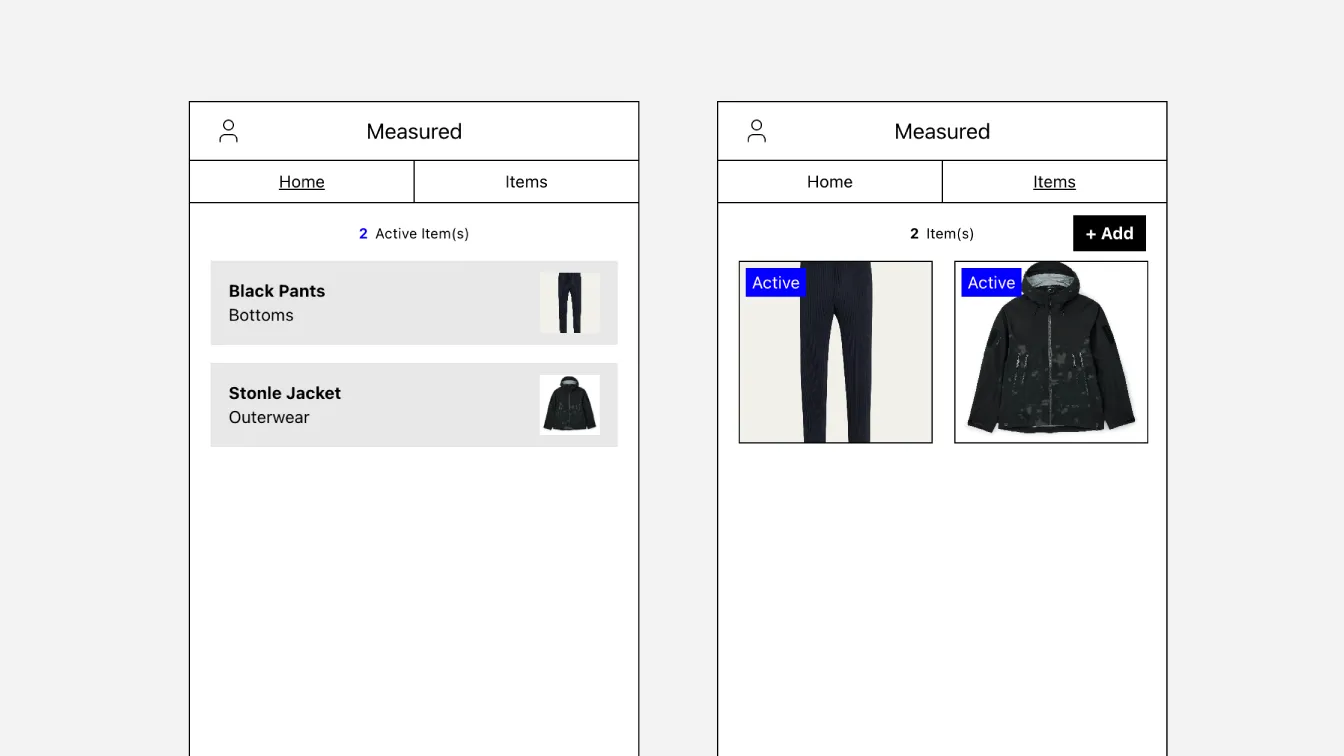
Task: Click the Measured title on the Home screen
Action: tap(414, 131)
